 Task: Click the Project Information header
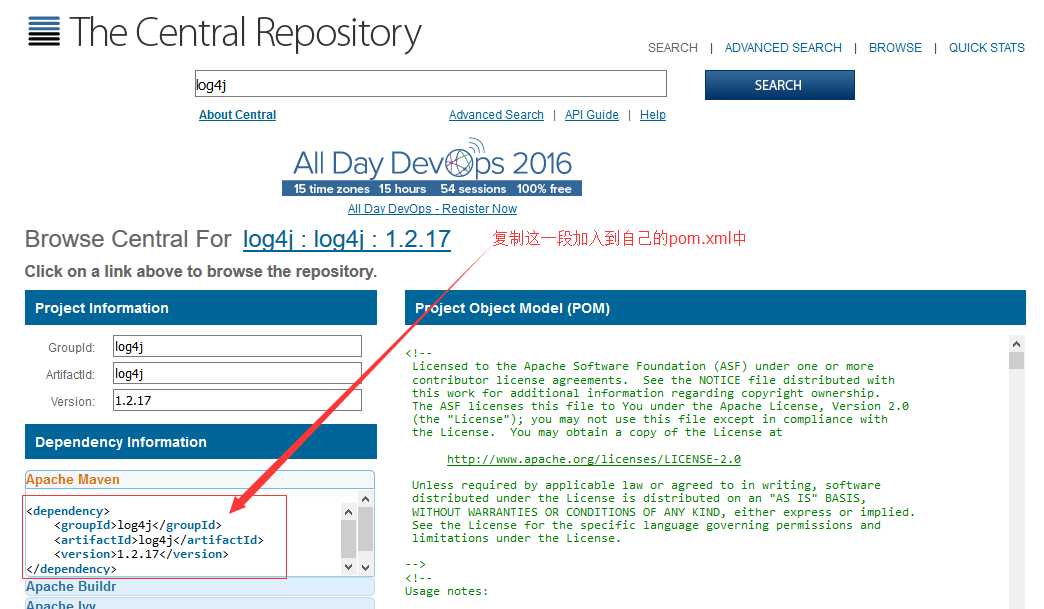pos(200,308)
